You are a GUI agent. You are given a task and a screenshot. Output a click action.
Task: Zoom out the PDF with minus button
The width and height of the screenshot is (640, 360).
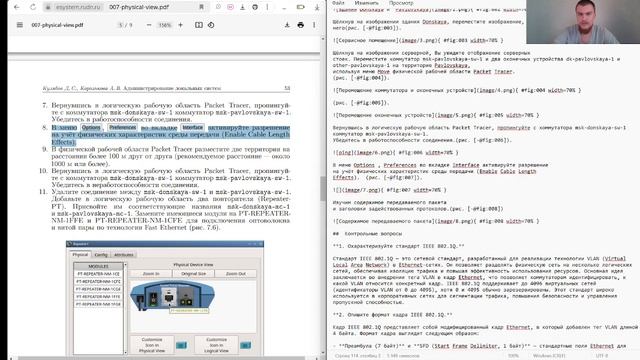pyautogui.click(x=149, y=25)
